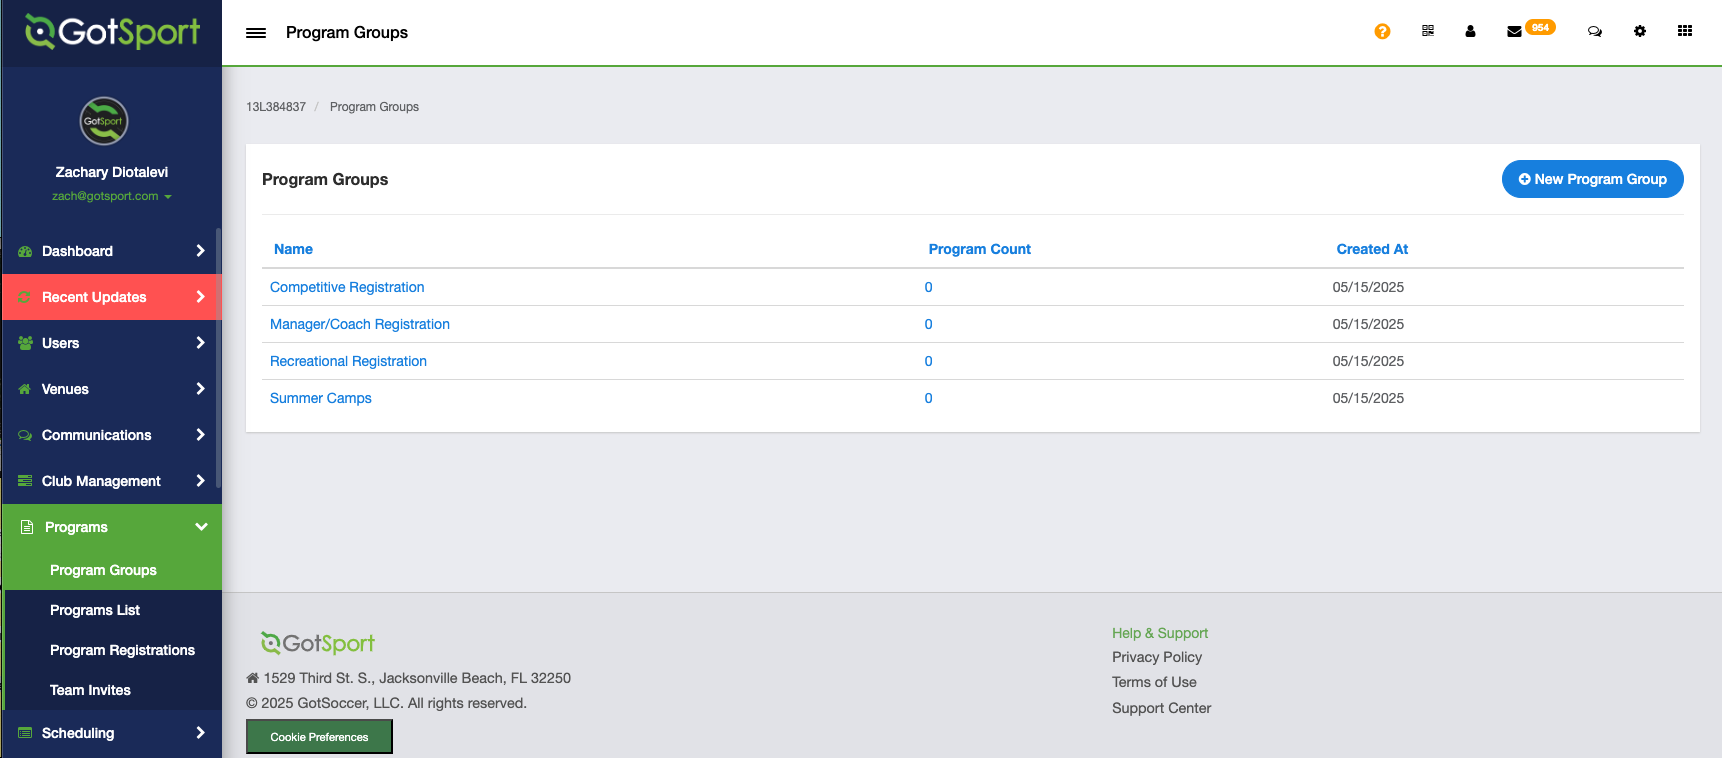Click program count 0 for Manager/Coach Registration

click(x=929, y=324)
